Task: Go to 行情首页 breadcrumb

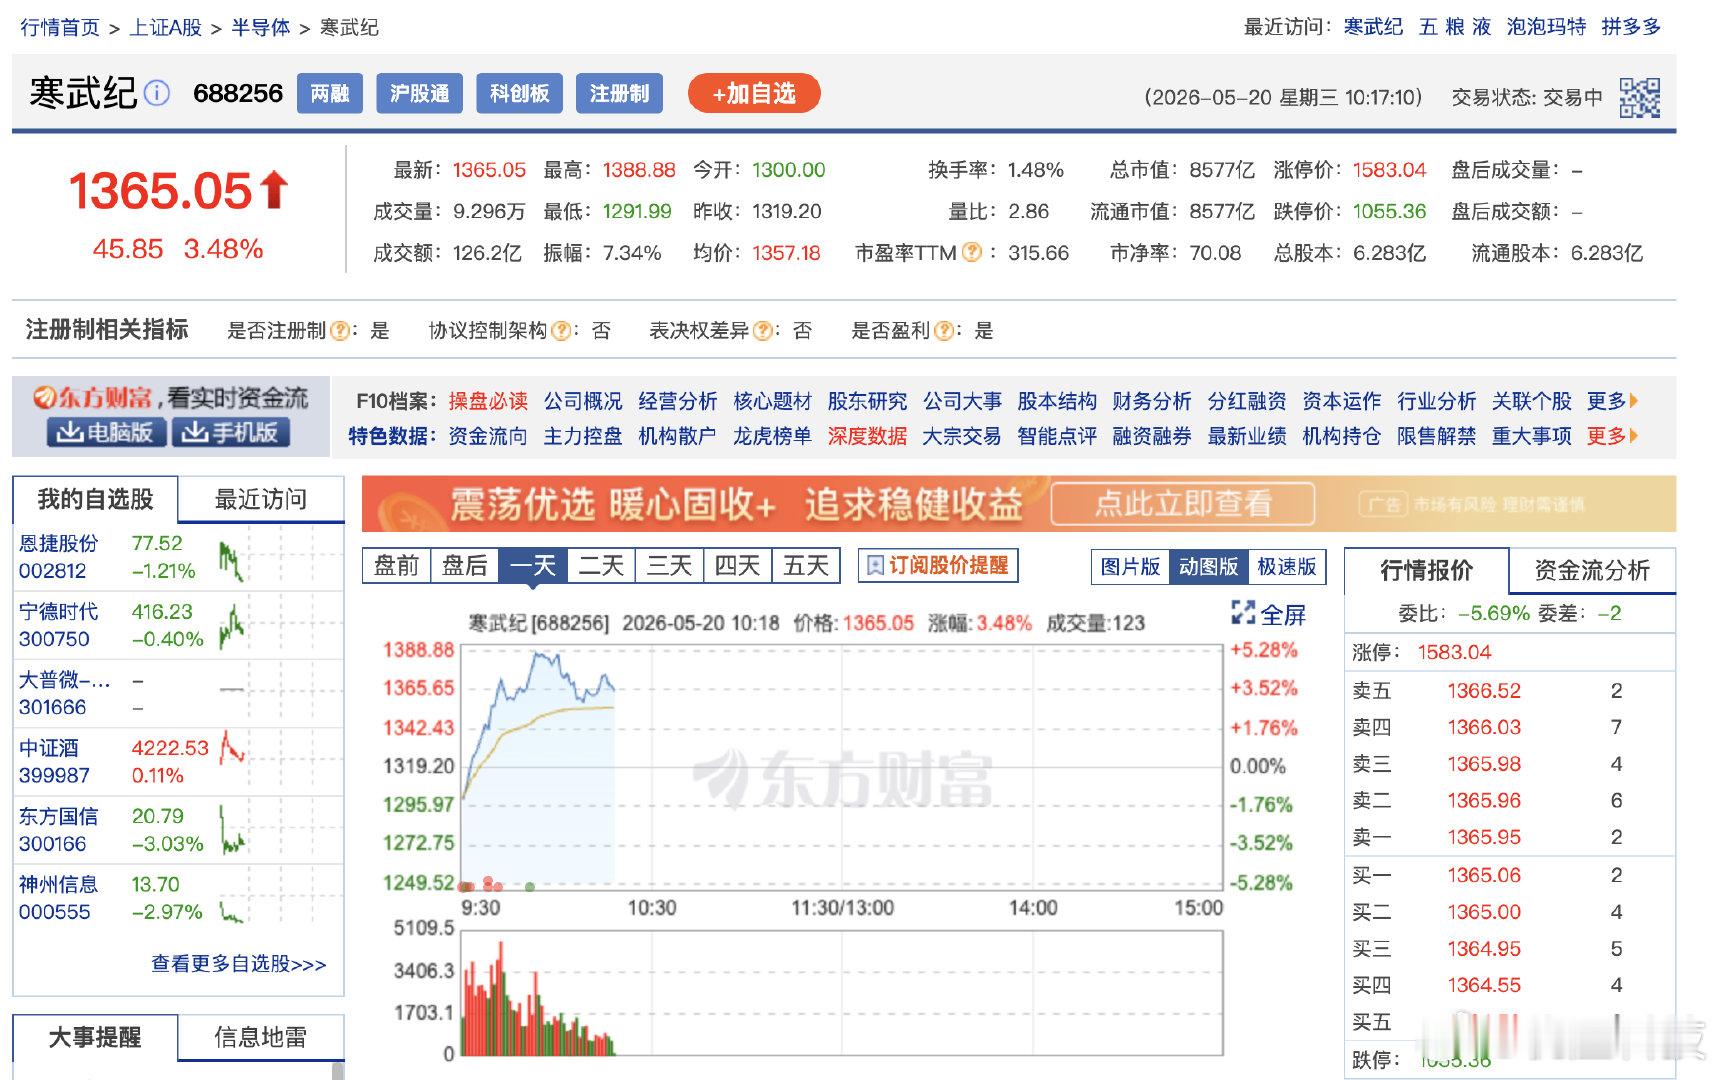Action: pos(60,27)
